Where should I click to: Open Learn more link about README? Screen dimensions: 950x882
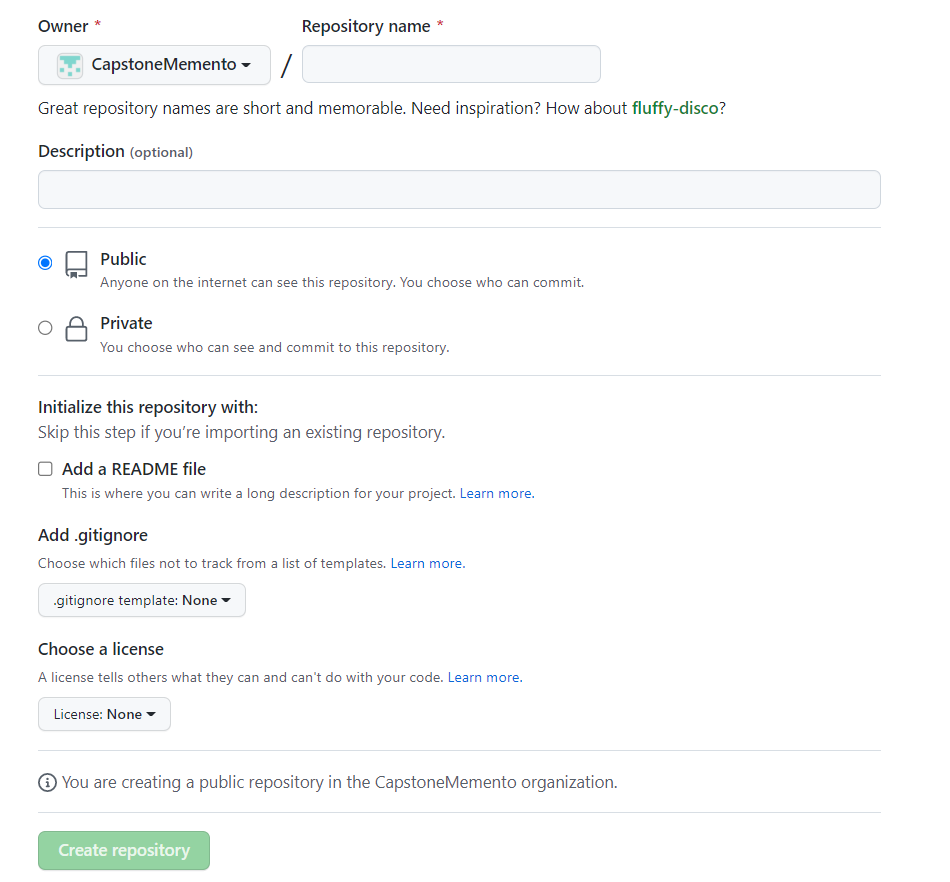point(497,494)
